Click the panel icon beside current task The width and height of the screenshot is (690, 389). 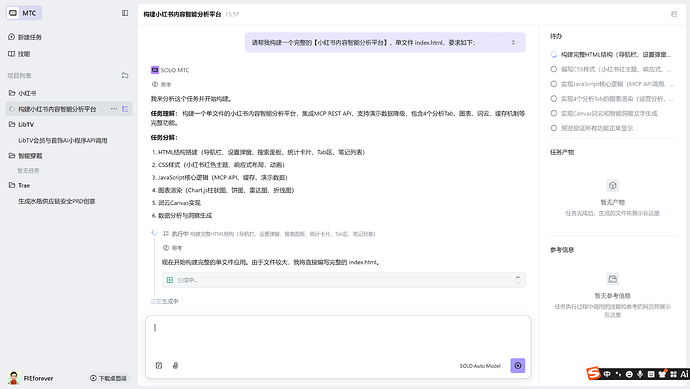125,109
